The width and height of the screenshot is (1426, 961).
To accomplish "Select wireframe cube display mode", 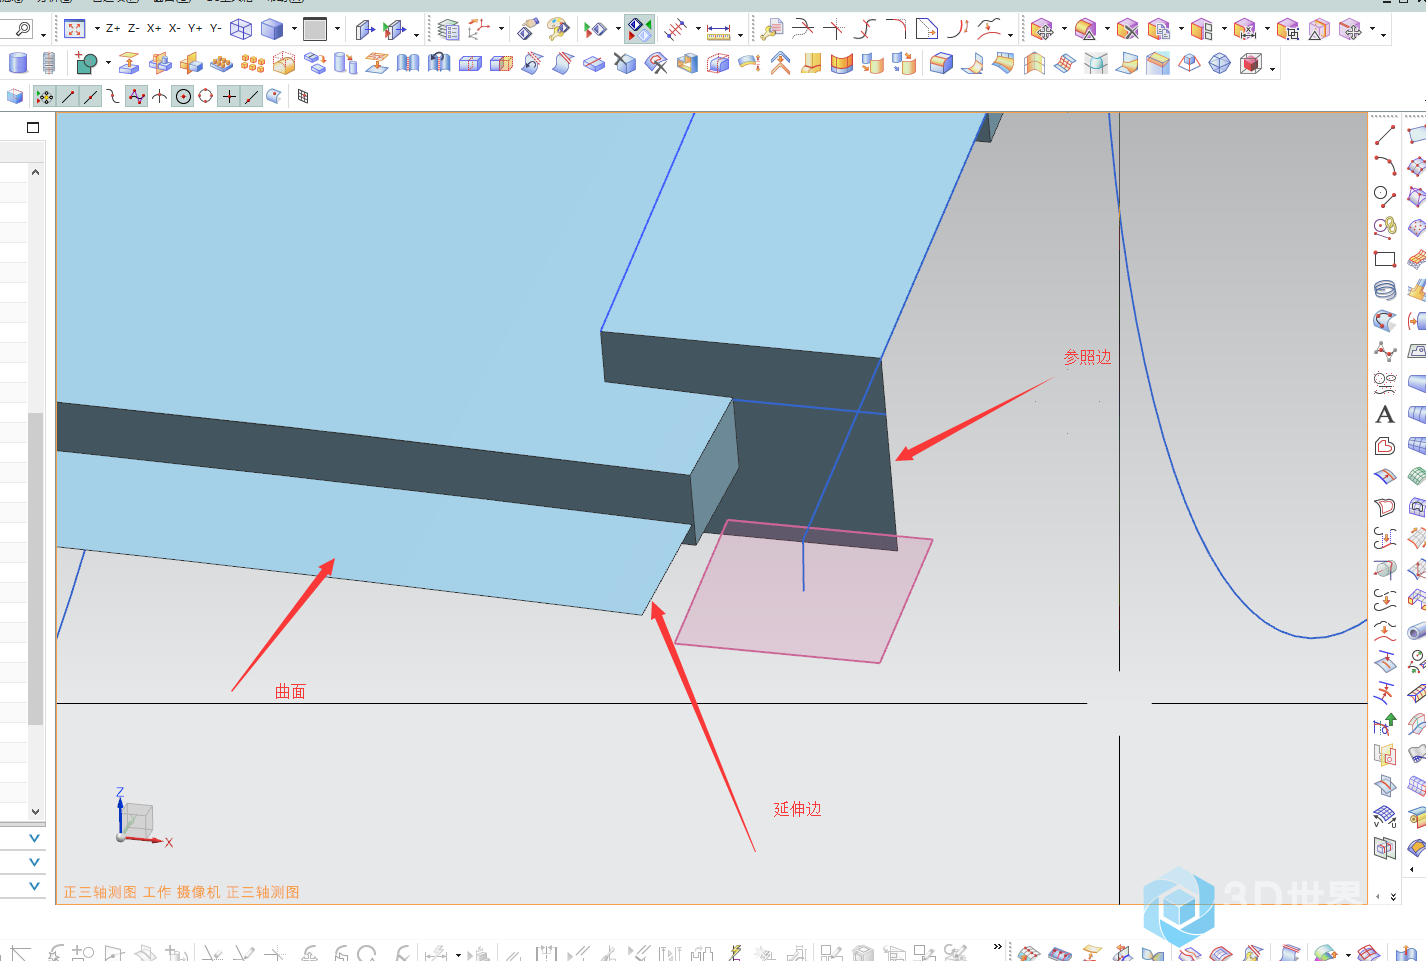I will pos(241,29).
